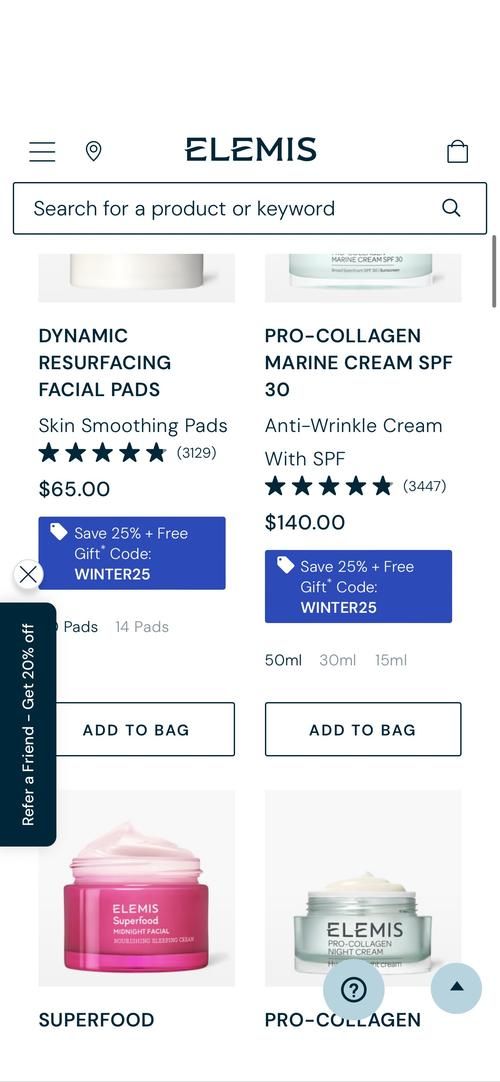Open Pro-Collagen Marine Cream SPF 30 title
500x1082 pixels.
pyautogui.click(x=359, y=362)
